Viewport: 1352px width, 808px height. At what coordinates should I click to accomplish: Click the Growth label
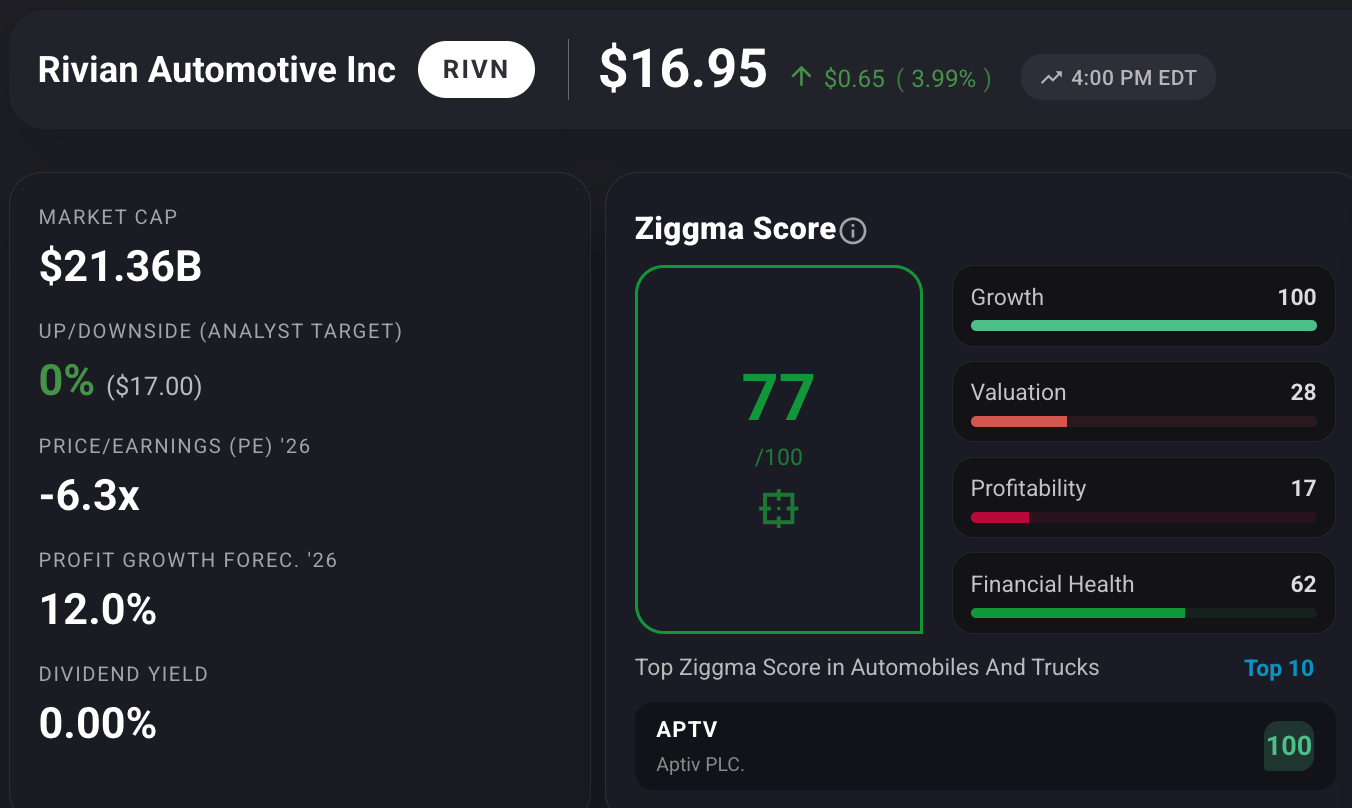pos(1007,297)
